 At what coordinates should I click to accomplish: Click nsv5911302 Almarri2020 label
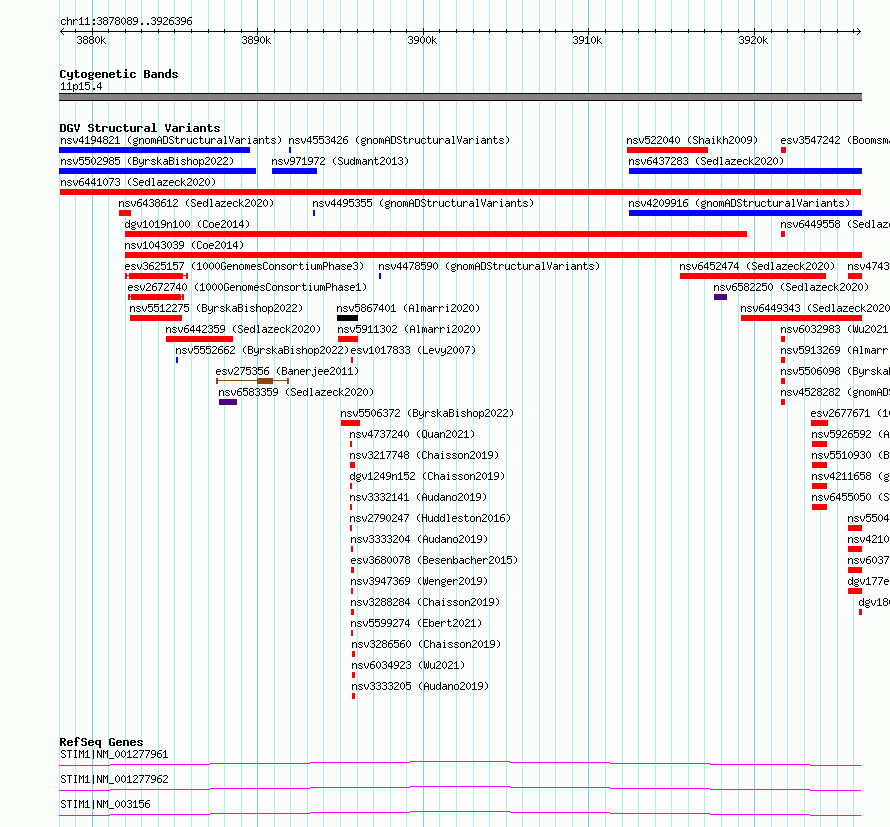[x=409, y=329]
